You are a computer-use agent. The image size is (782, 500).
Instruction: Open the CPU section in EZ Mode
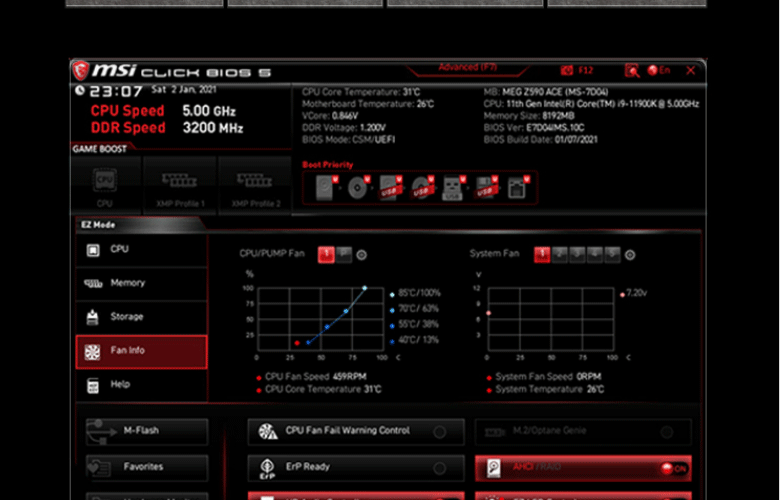[142, 250]
